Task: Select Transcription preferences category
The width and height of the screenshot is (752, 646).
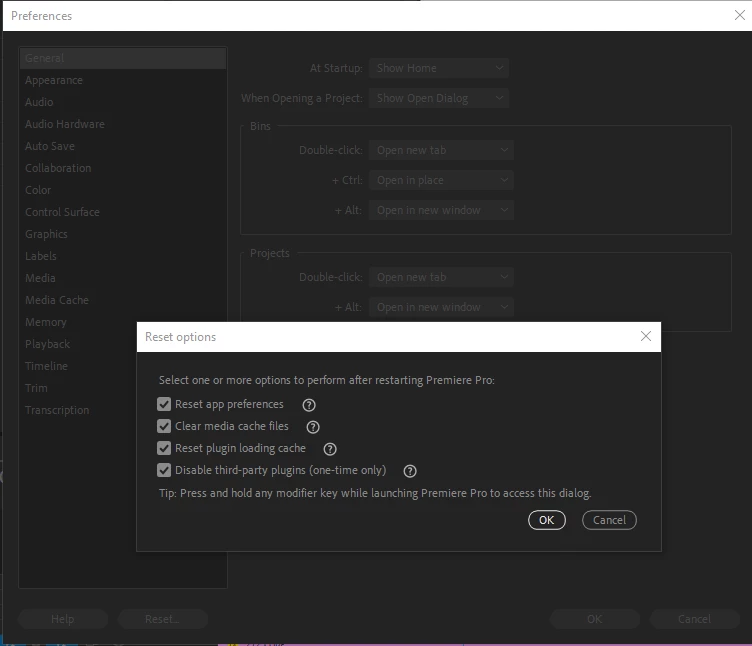Action: click(x=78, y=411)
